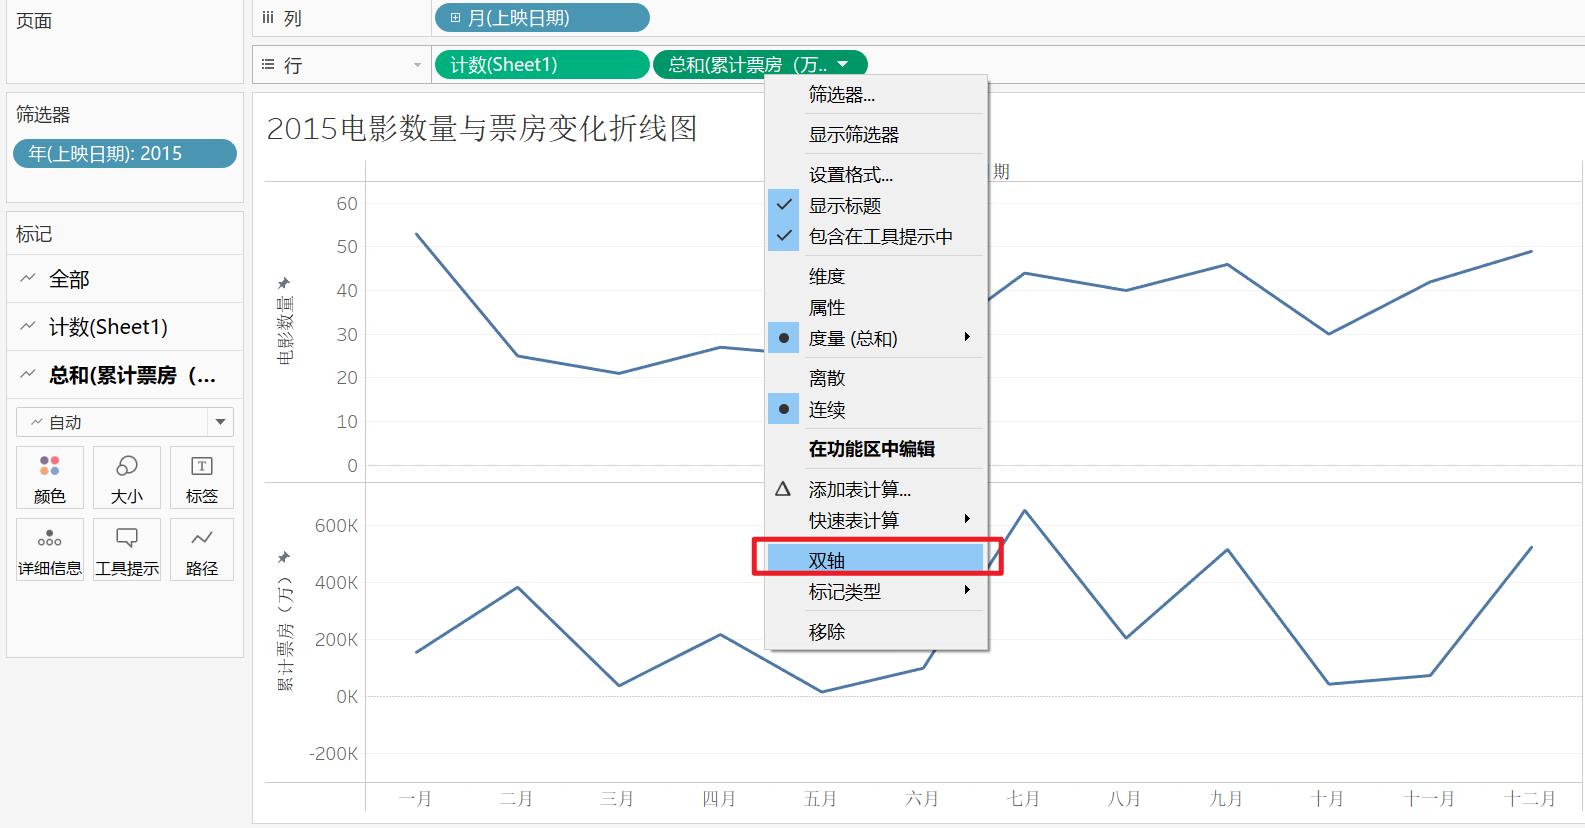Open dropdown arrow on 总和(累计票房 pill
Viewport: 1585px width, 828px height.
coord(842,64)
